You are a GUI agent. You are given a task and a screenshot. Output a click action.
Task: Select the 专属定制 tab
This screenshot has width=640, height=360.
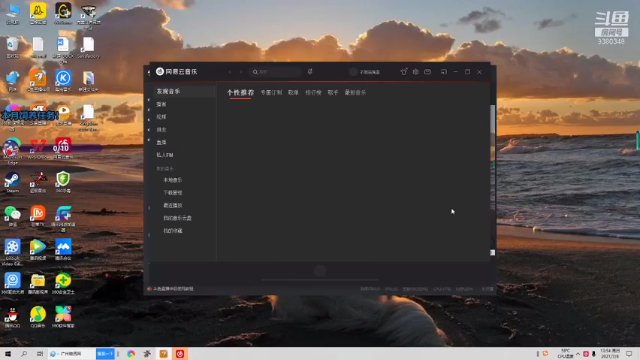[271, 93]
